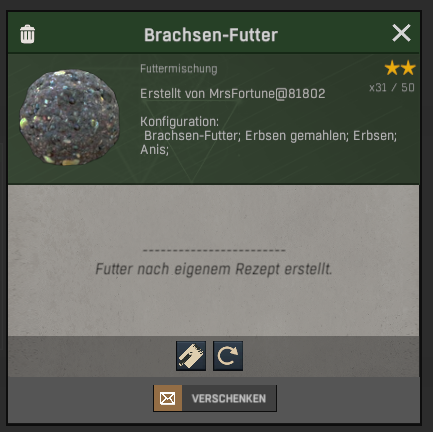Open creator link Erstellt von MrsFortune@81802
The image size is (433, 432).
(x=233, y=94)
